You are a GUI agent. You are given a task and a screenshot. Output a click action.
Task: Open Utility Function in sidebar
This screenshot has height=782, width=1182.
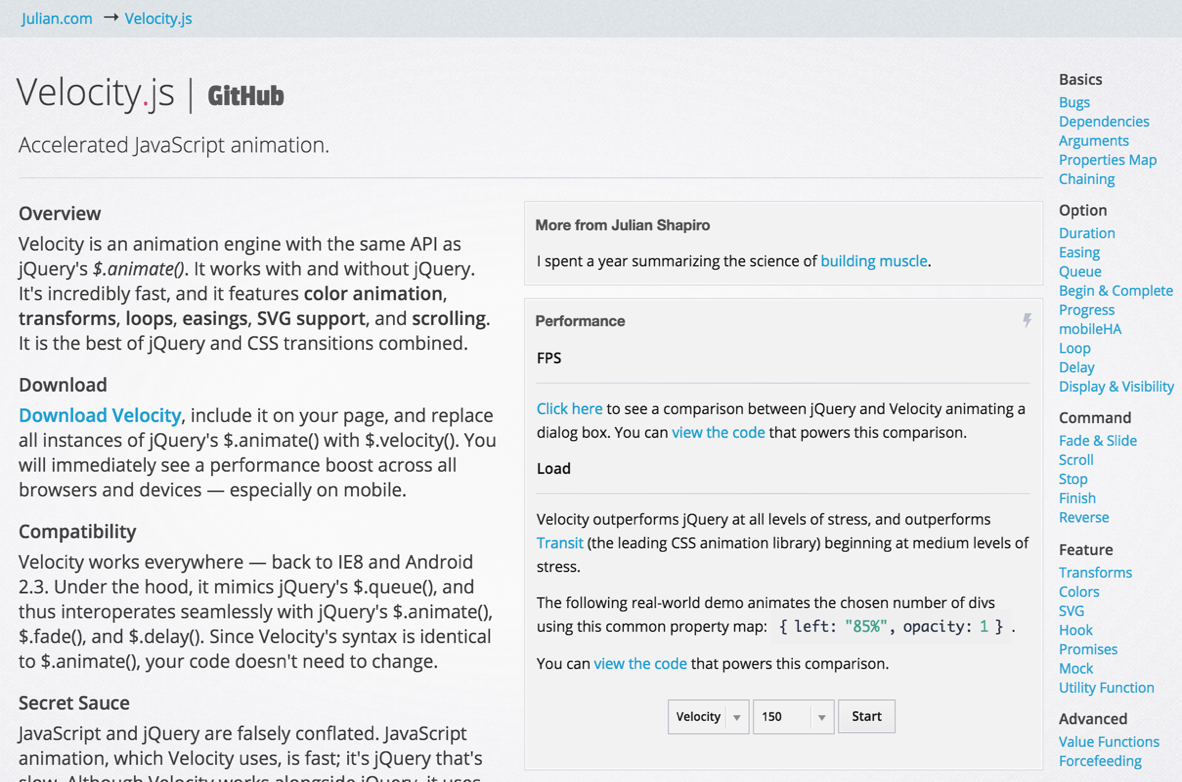point(1106,687)
